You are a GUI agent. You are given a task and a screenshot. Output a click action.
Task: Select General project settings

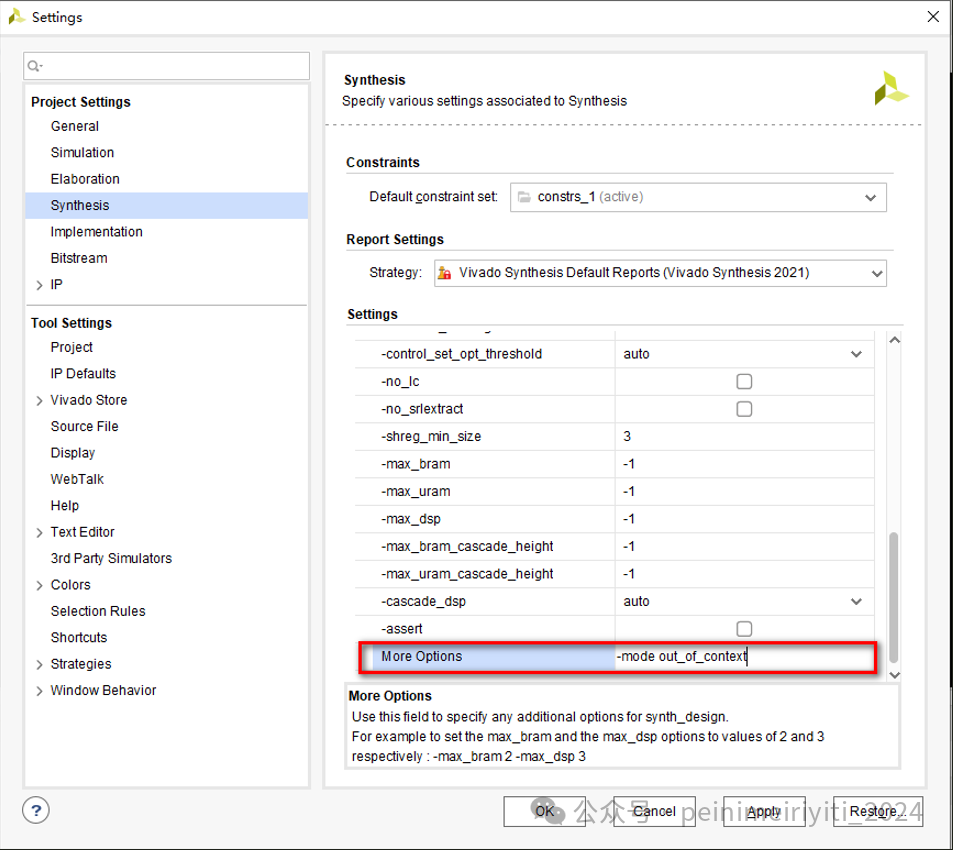75,126
